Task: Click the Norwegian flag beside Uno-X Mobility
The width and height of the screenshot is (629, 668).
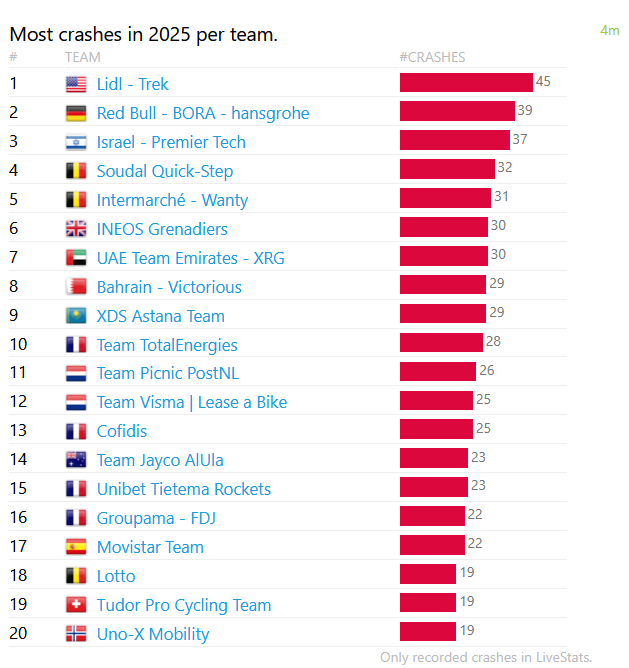Action: [x=76, y=634]
